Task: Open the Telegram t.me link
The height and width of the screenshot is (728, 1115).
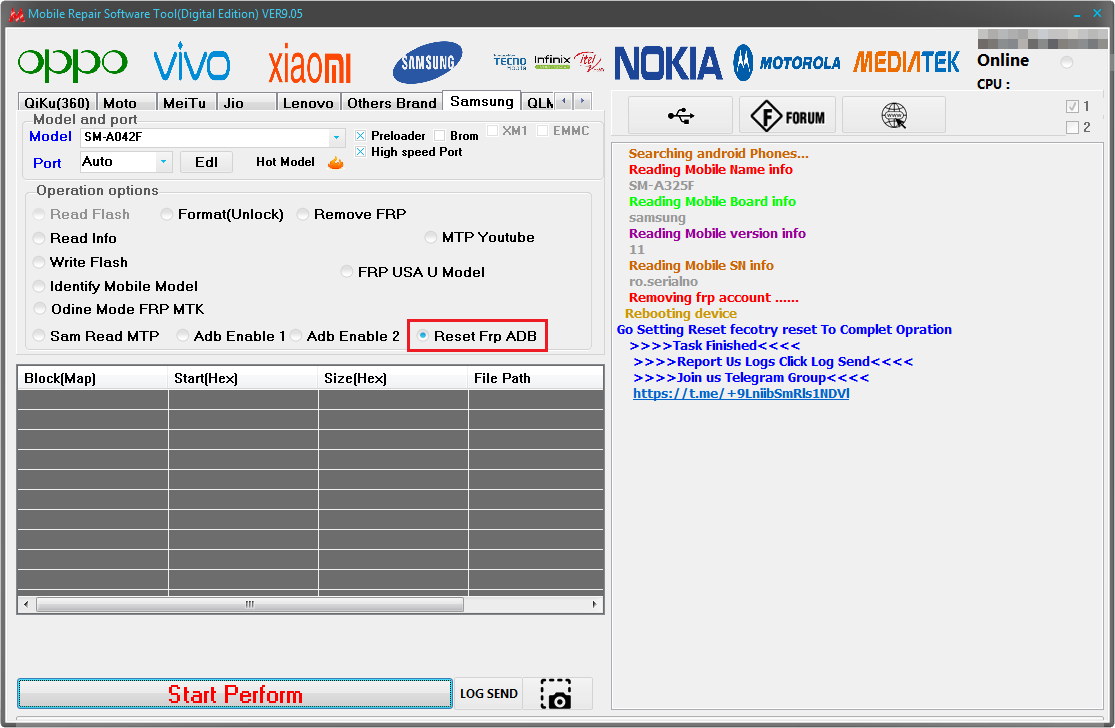Action: point(741,394)
